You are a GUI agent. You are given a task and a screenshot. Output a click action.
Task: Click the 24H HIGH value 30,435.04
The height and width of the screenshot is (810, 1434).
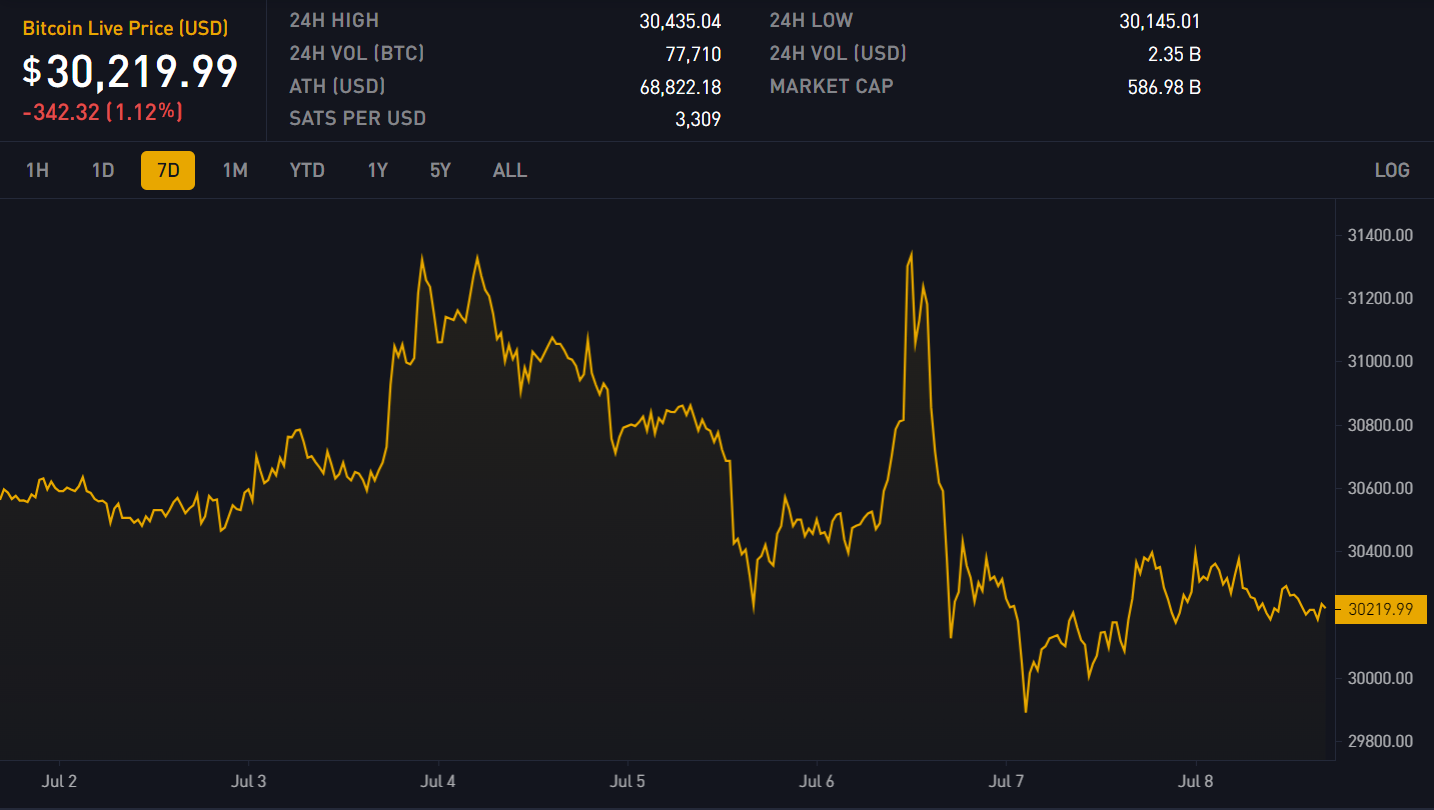[680, 21]
